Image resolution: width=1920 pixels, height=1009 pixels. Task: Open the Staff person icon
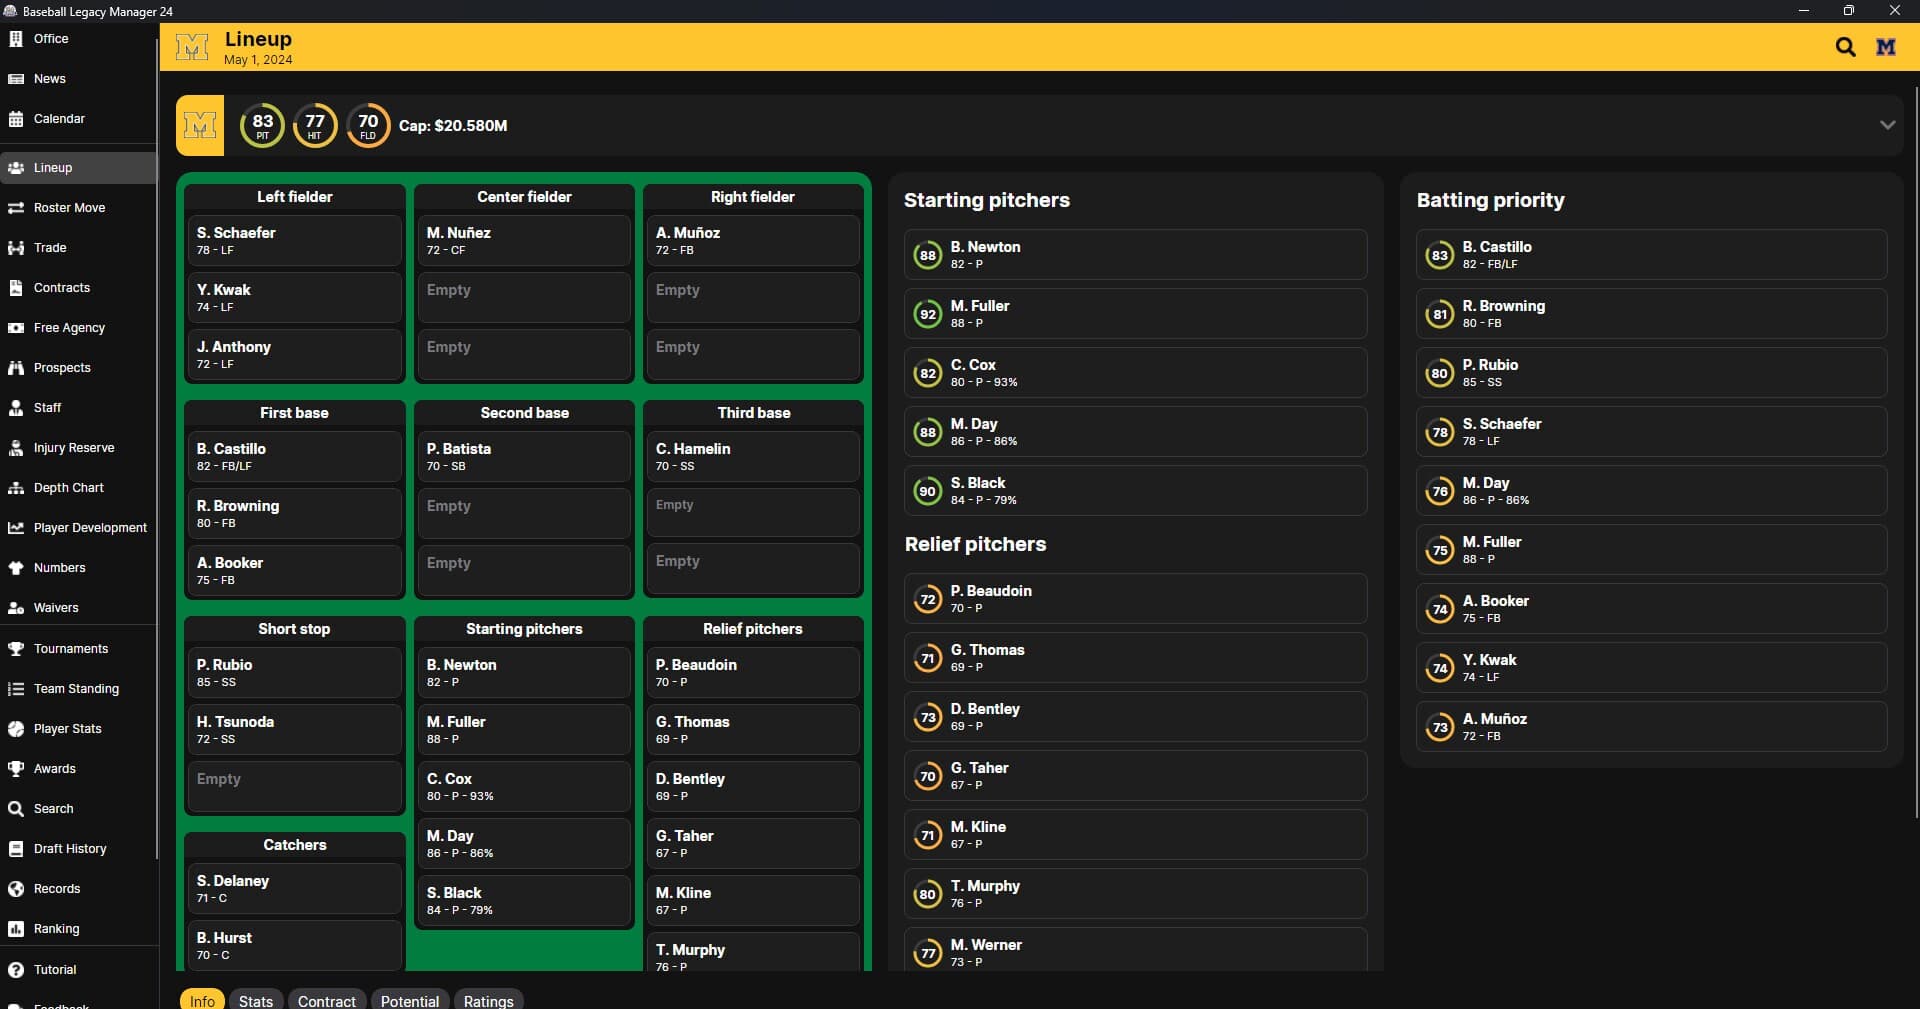click(x=16, y=408)
